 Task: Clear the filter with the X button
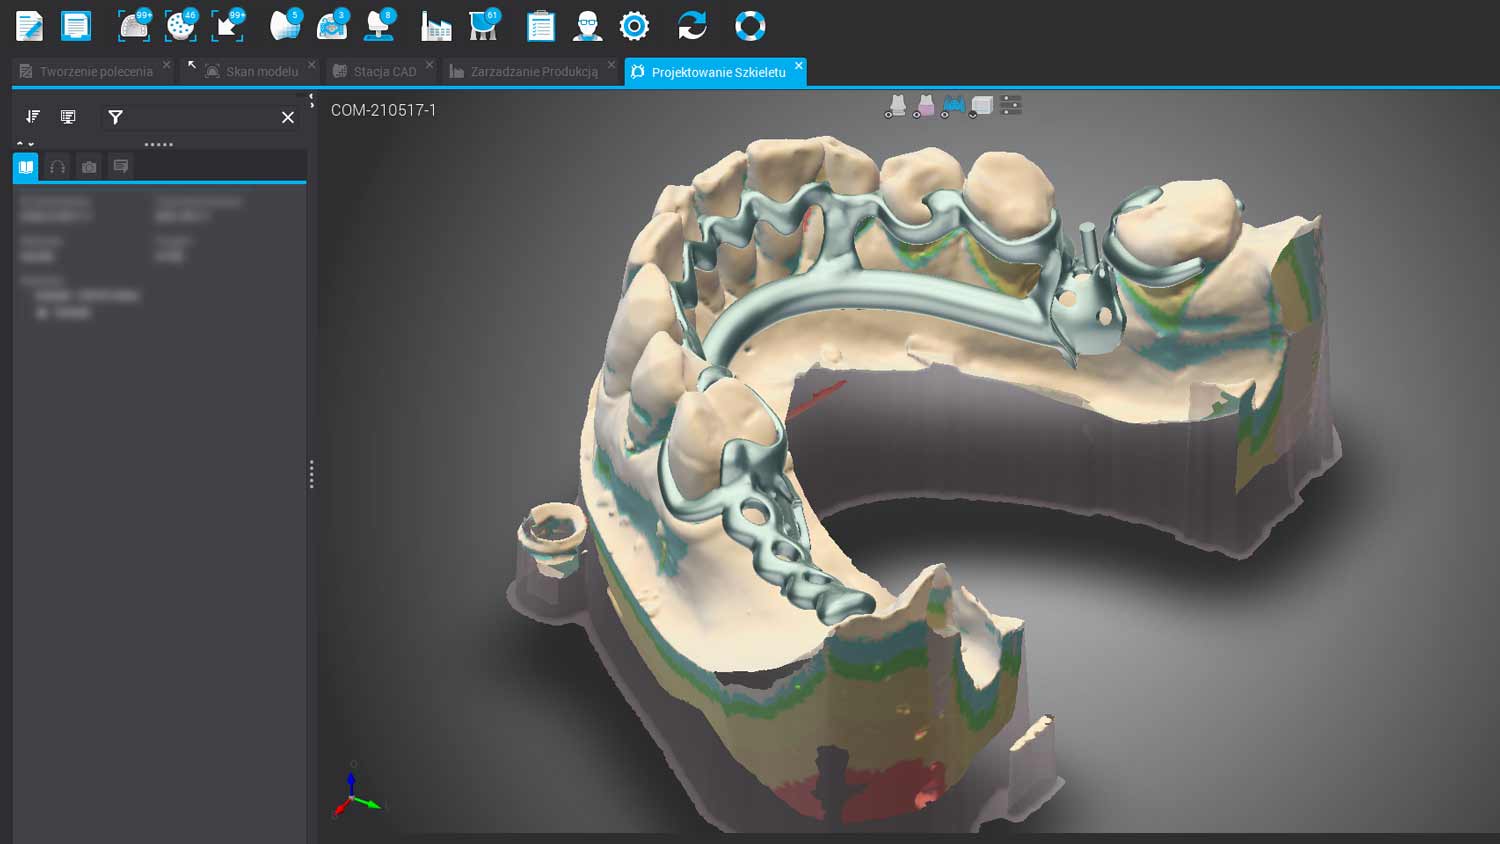coord(288,117)
